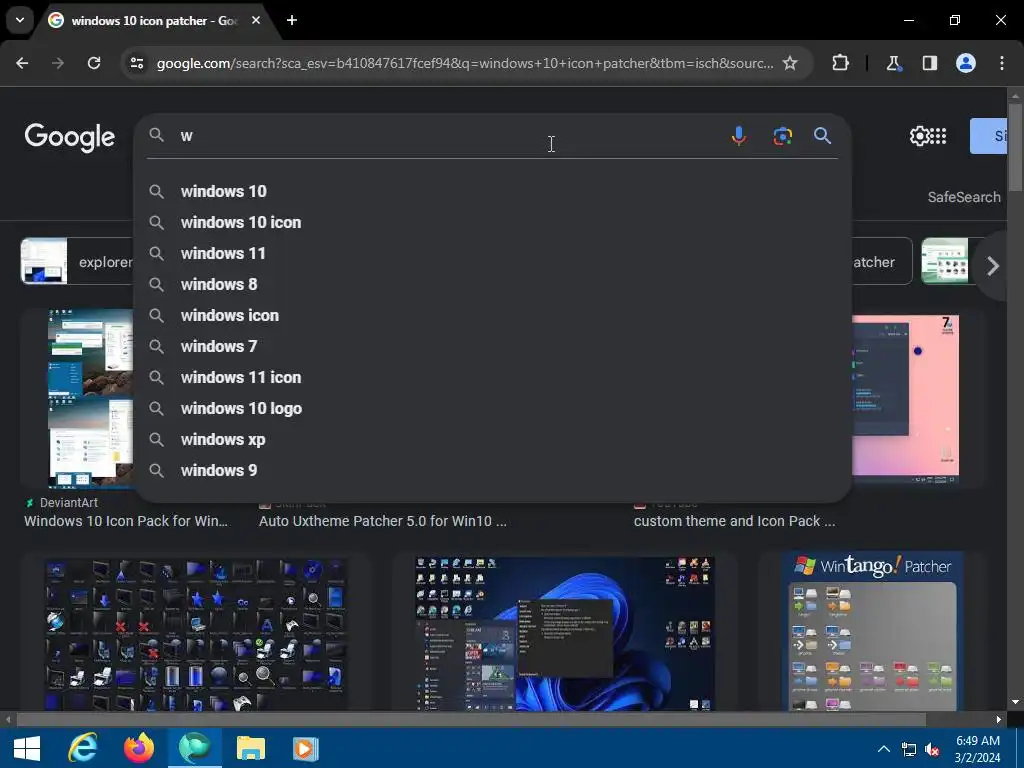Click the horizontal scrollbar right arrow

pyautogui.click(x=999, y=720)
